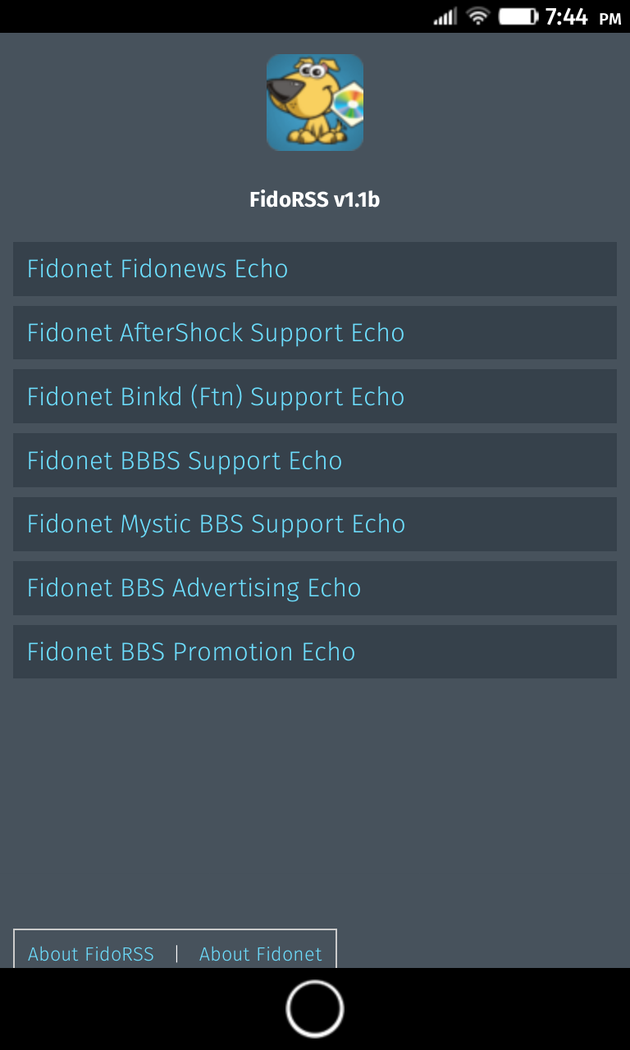This screenshot has width=630, height=1050.
Task: Open Fidonet Fidonews Echo feed
Action: [157, 269]
